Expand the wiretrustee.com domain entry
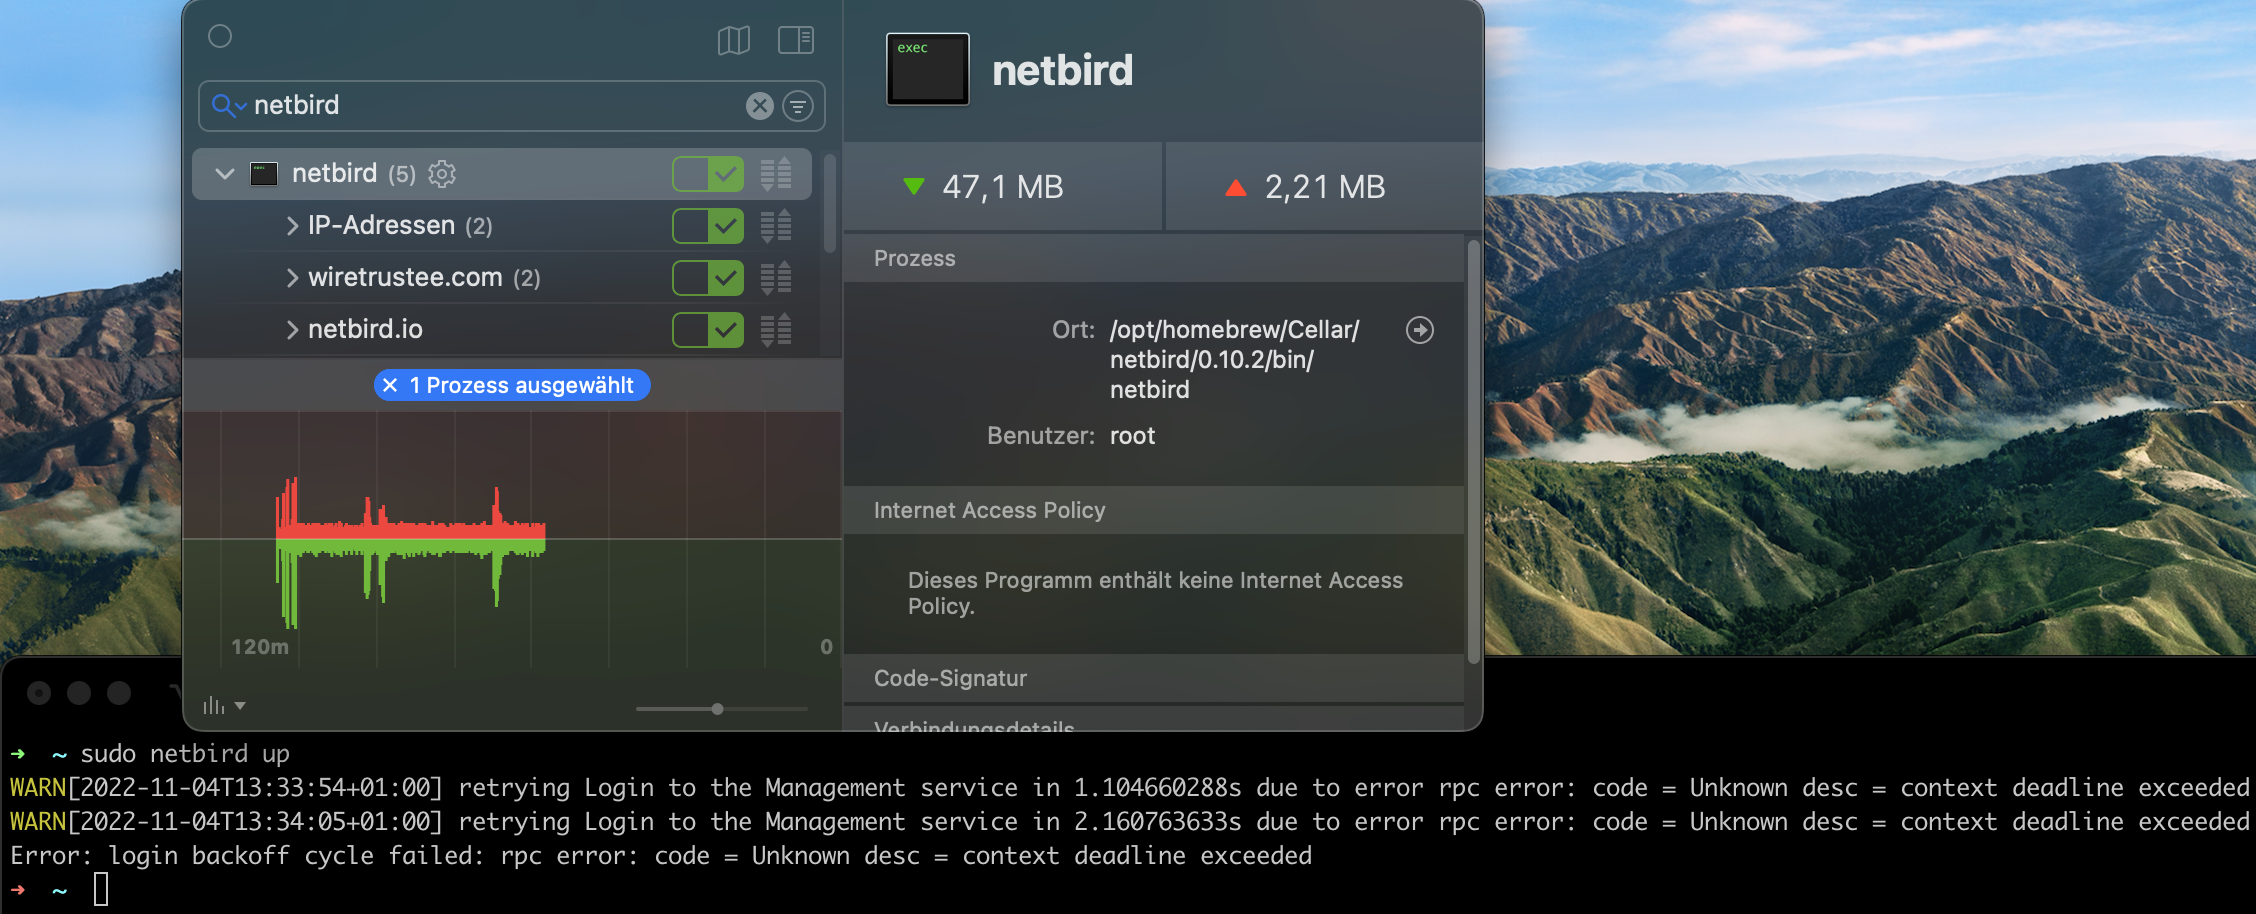The image size is (2256, 914). coord(291,277)
